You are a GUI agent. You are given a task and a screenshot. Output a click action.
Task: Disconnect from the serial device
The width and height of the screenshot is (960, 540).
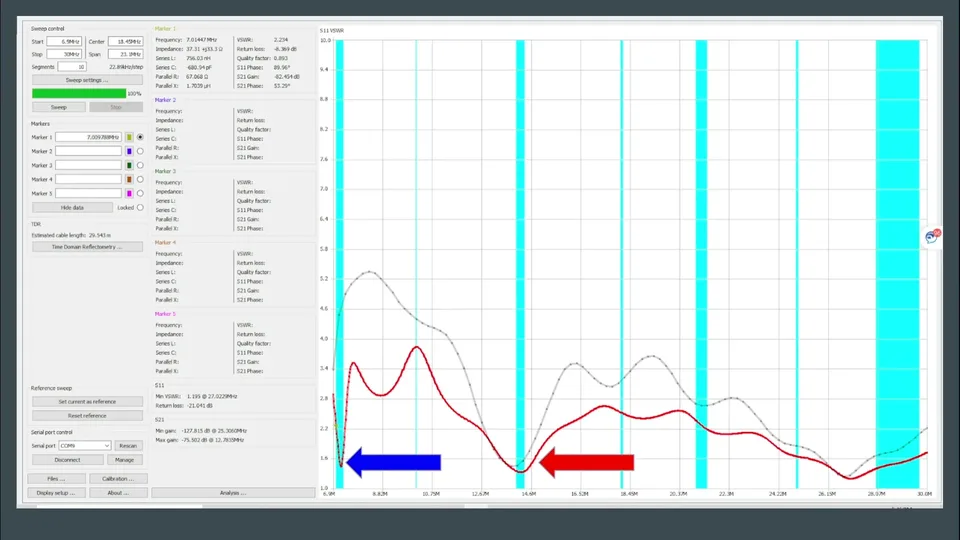[67, 460]
